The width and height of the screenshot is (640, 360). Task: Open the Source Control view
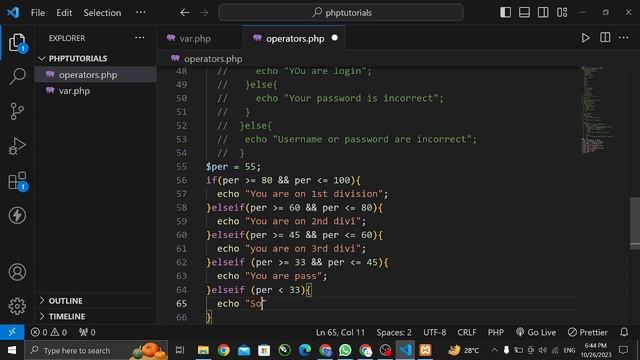(17, 111)
